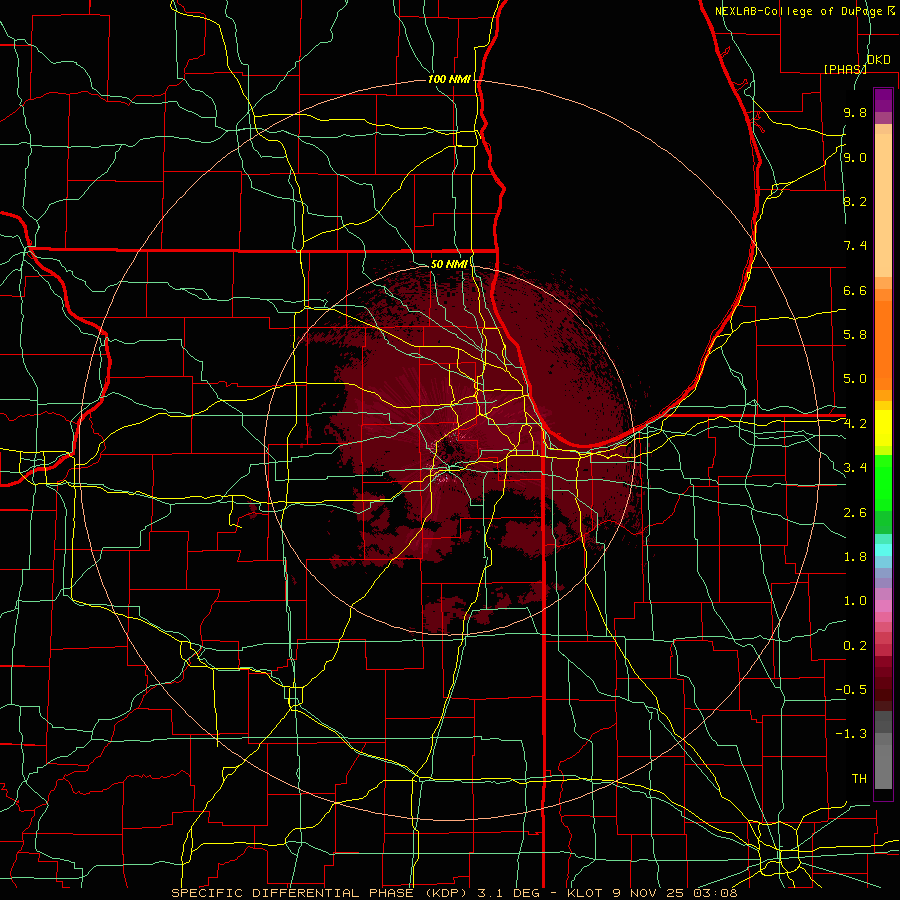This screenshot has height=900, width=900.
Task: Click the 5.8 scale value
Action: tap(855, 335)
